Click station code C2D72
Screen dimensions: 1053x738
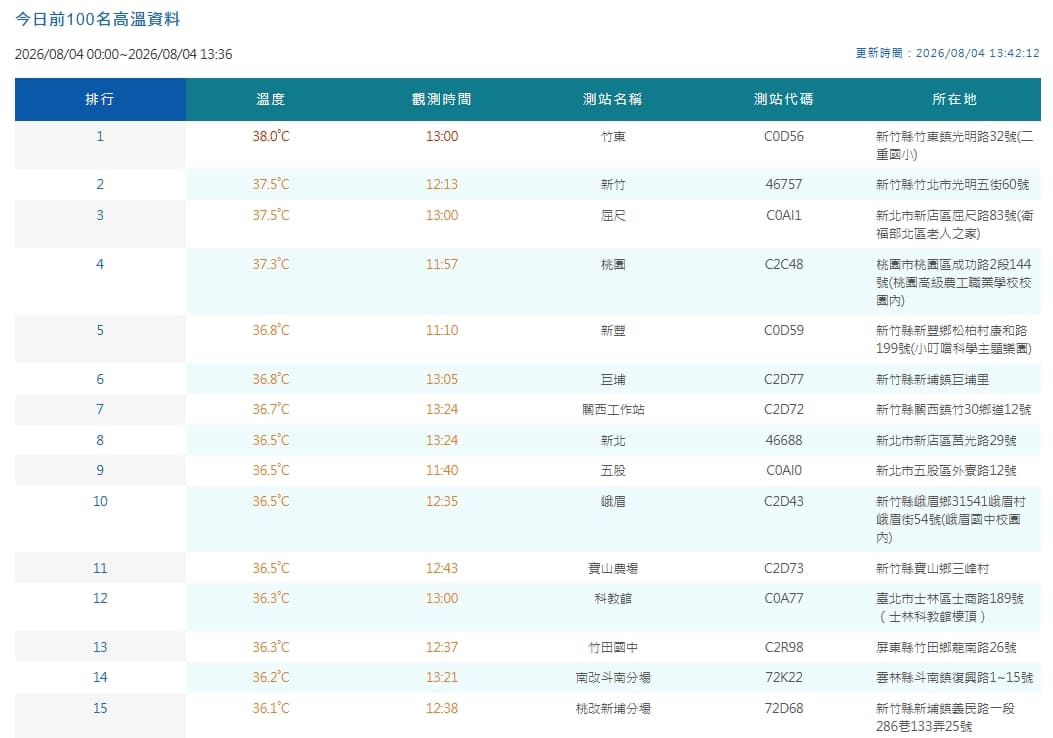[x=784, y=410]
